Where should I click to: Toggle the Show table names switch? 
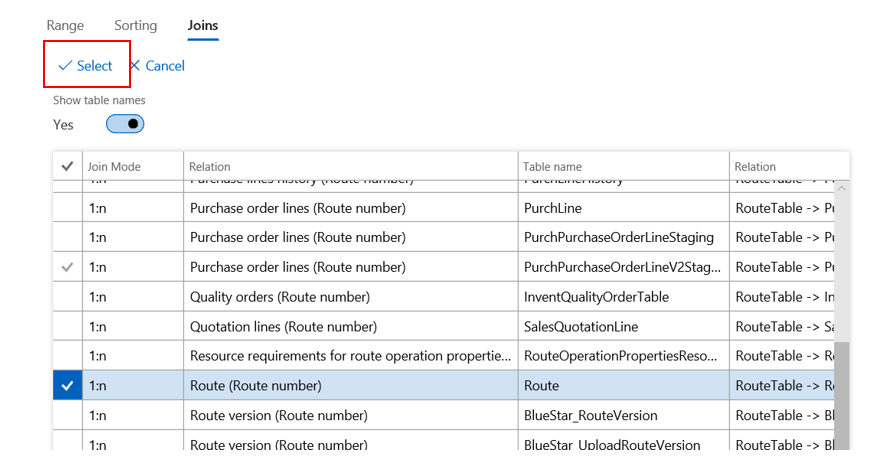125,124
